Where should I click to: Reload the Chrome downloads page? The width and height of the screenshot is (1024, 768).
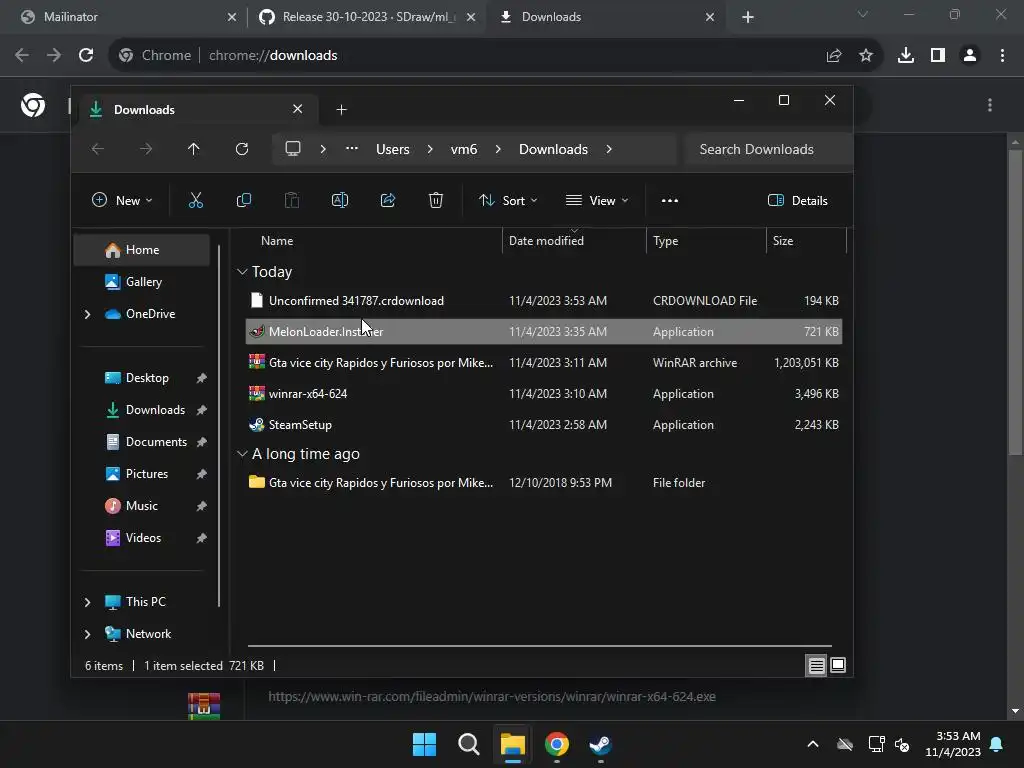click(86, 56)
